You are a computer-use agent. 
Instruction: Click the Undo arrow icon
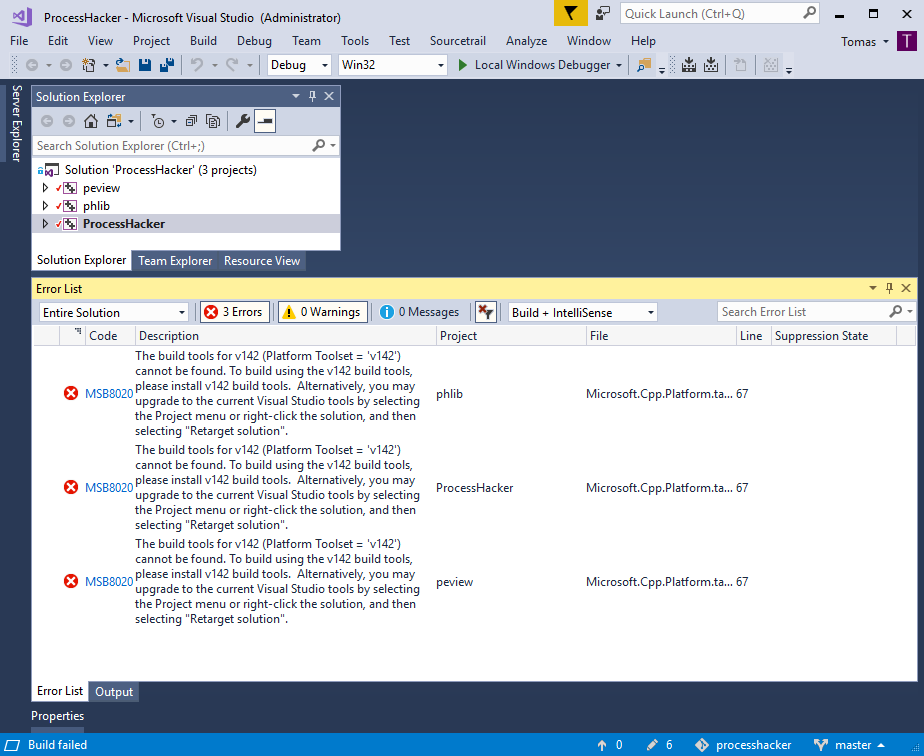(197, 65)
